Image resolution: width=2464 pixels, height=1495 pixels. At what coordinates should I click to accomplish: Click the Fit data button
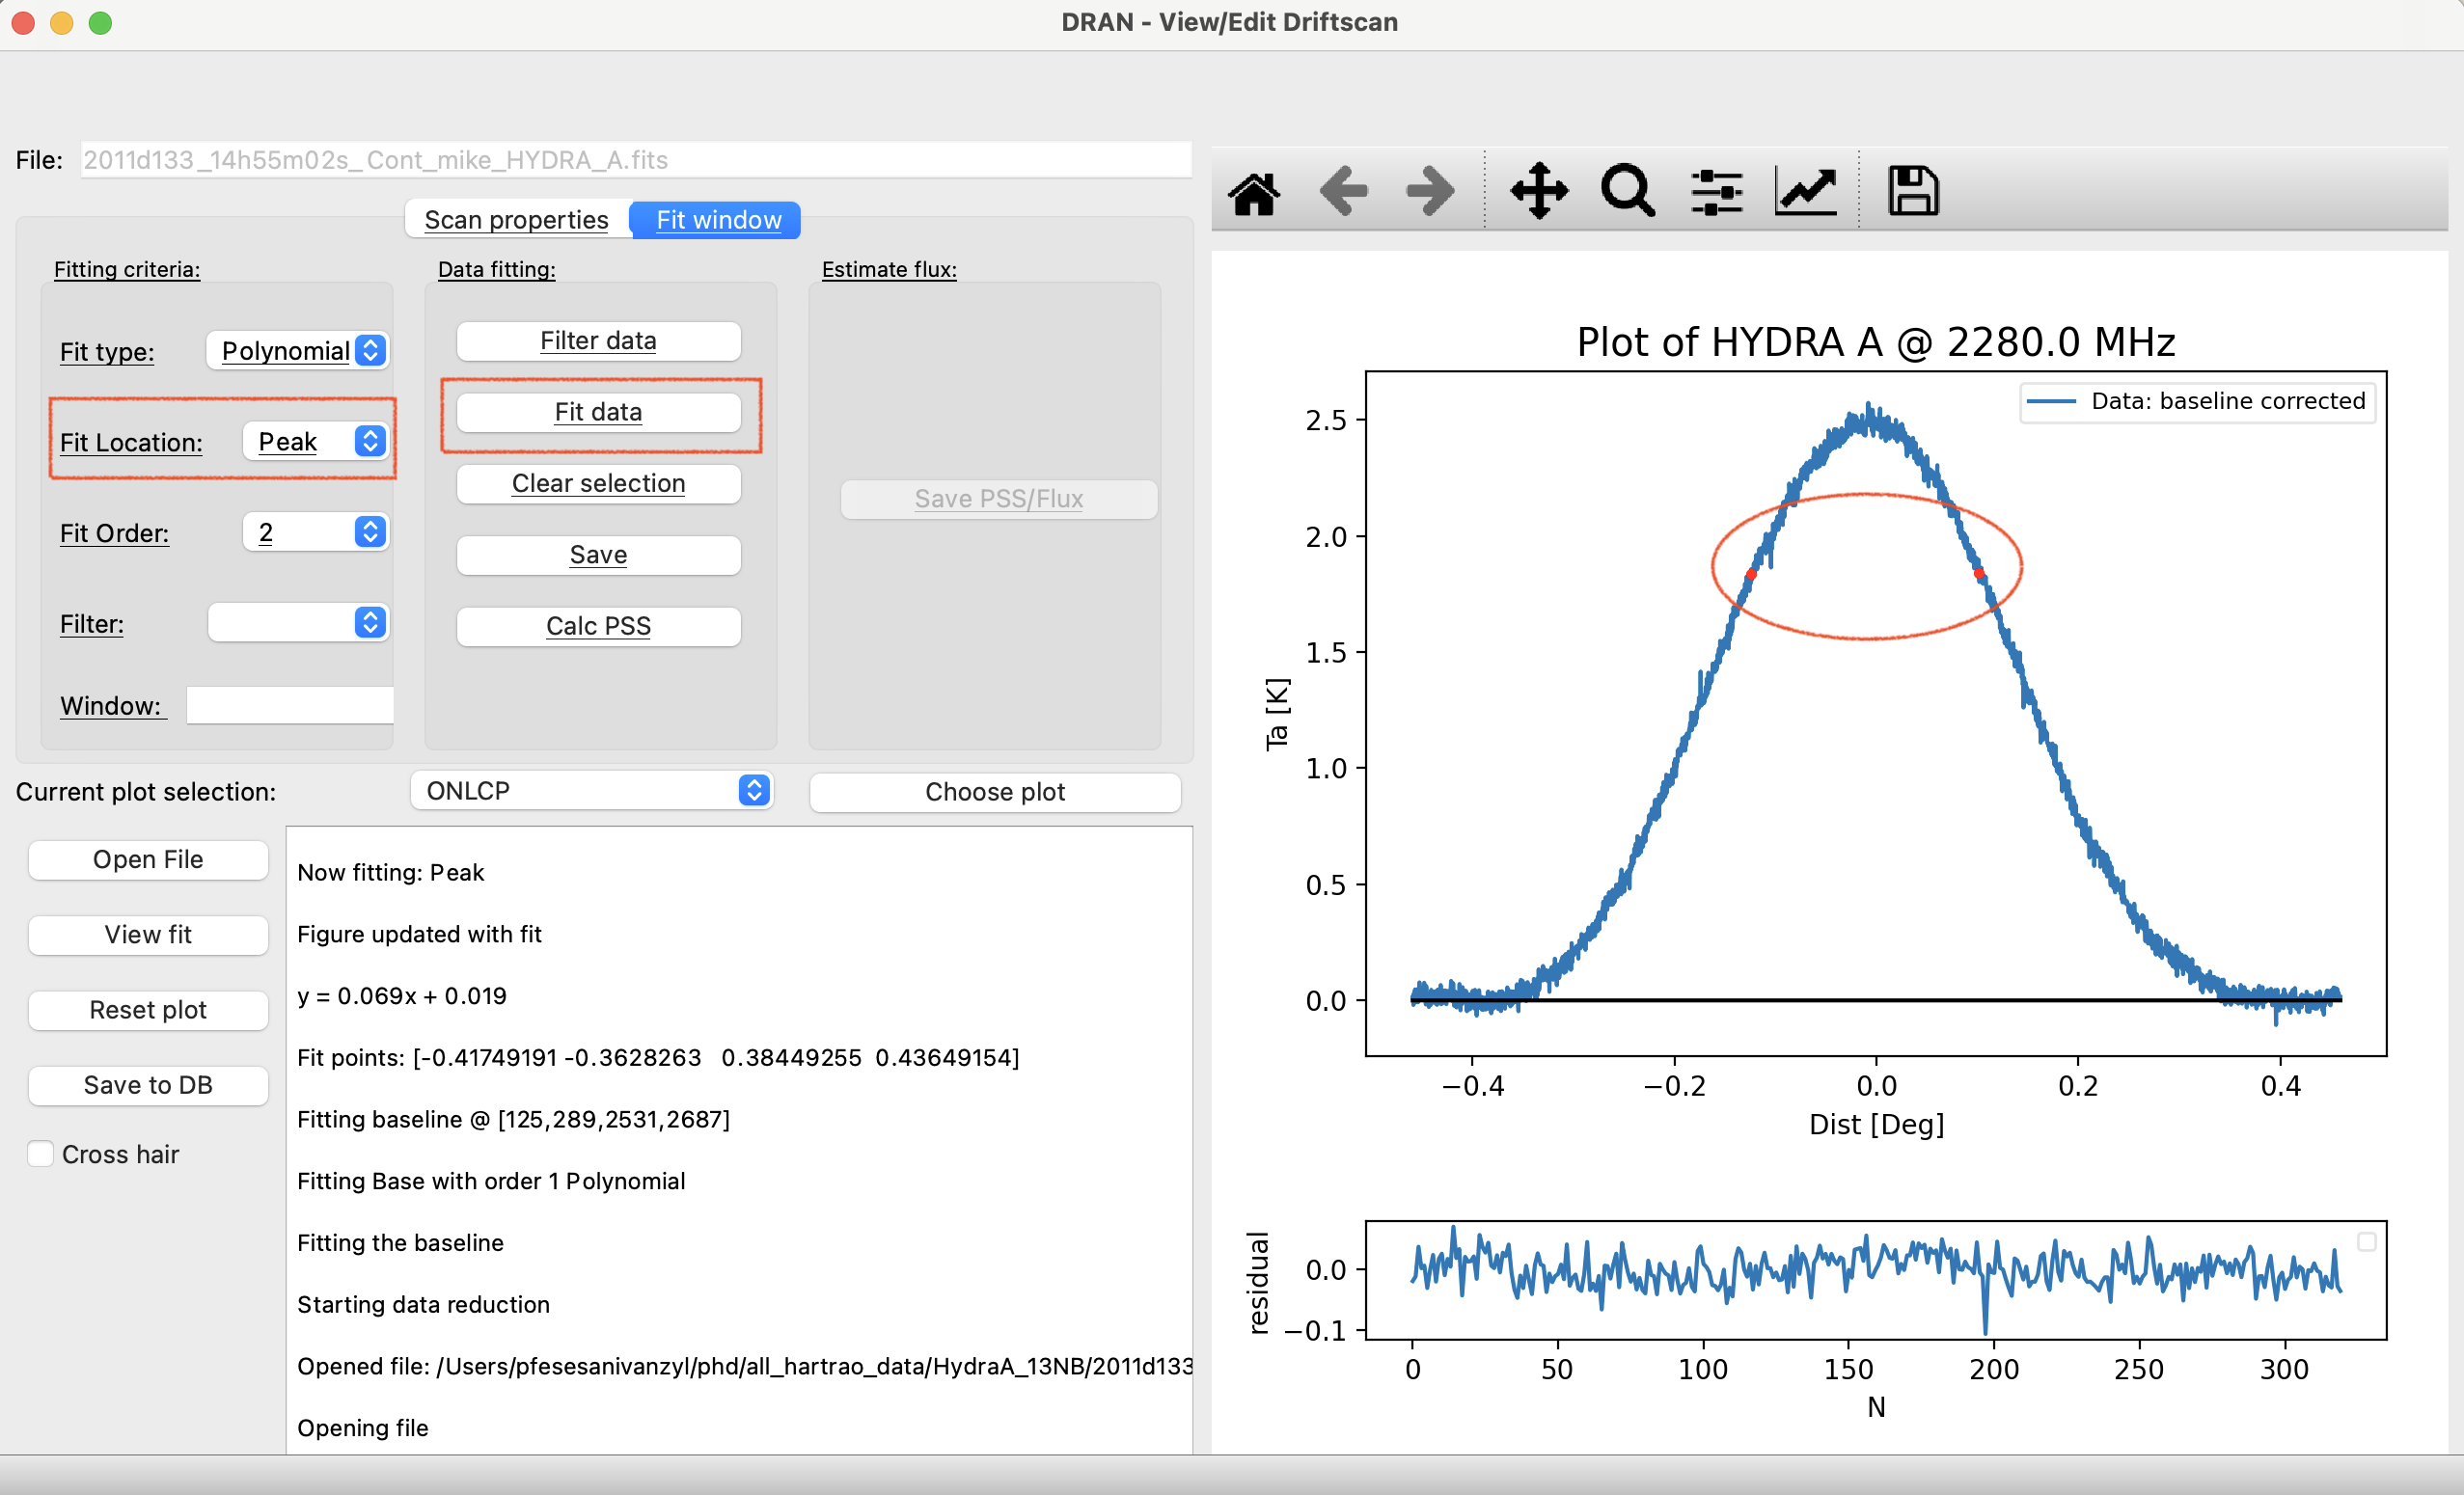click(x=598, y=413)
